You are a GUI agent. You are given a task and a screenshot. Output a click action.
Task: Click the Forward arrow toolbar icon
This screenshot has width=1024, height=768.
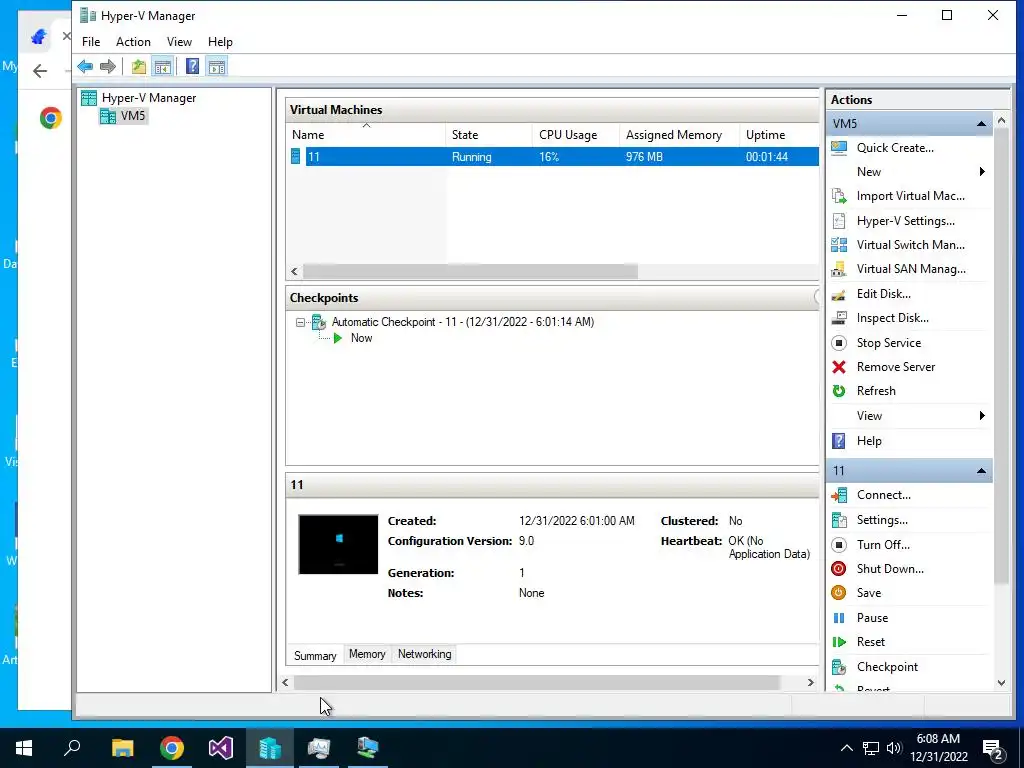click(108, 66)
